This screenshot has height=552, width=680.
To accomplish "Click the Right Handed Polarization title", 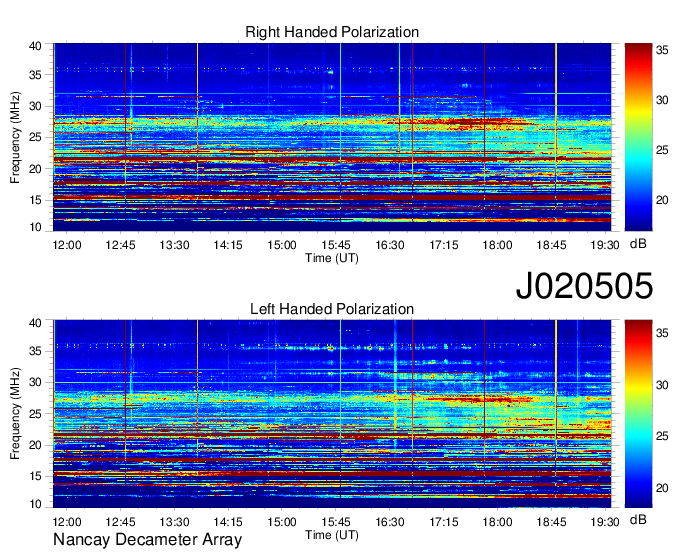I will pyautogui.click(x=332, y=32).
